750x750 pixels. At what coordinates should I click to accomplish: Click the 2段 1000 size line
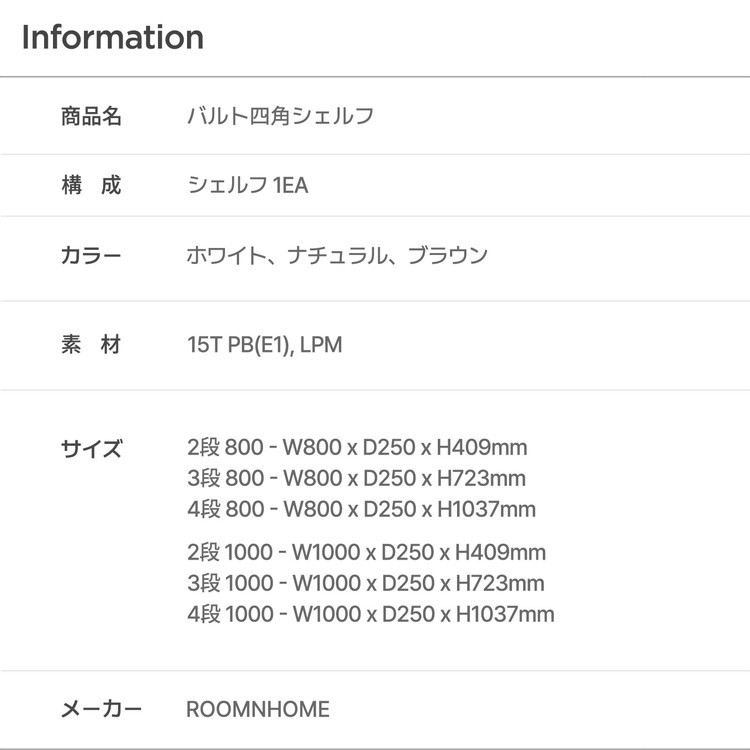tap(366, 552)
